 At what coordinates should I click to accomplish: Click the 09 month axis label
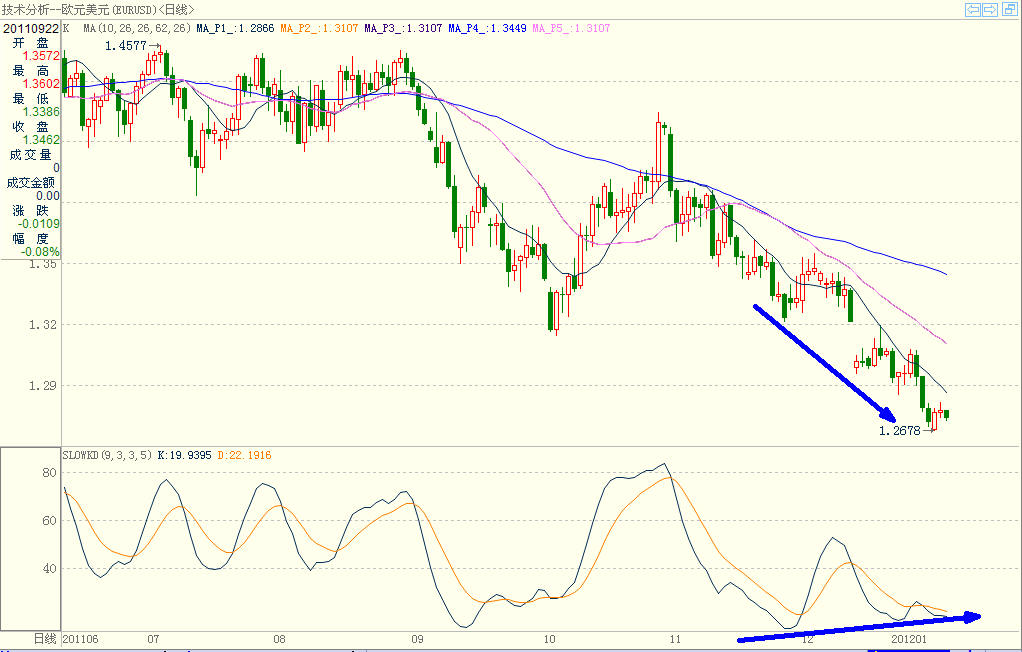[417, 639]
